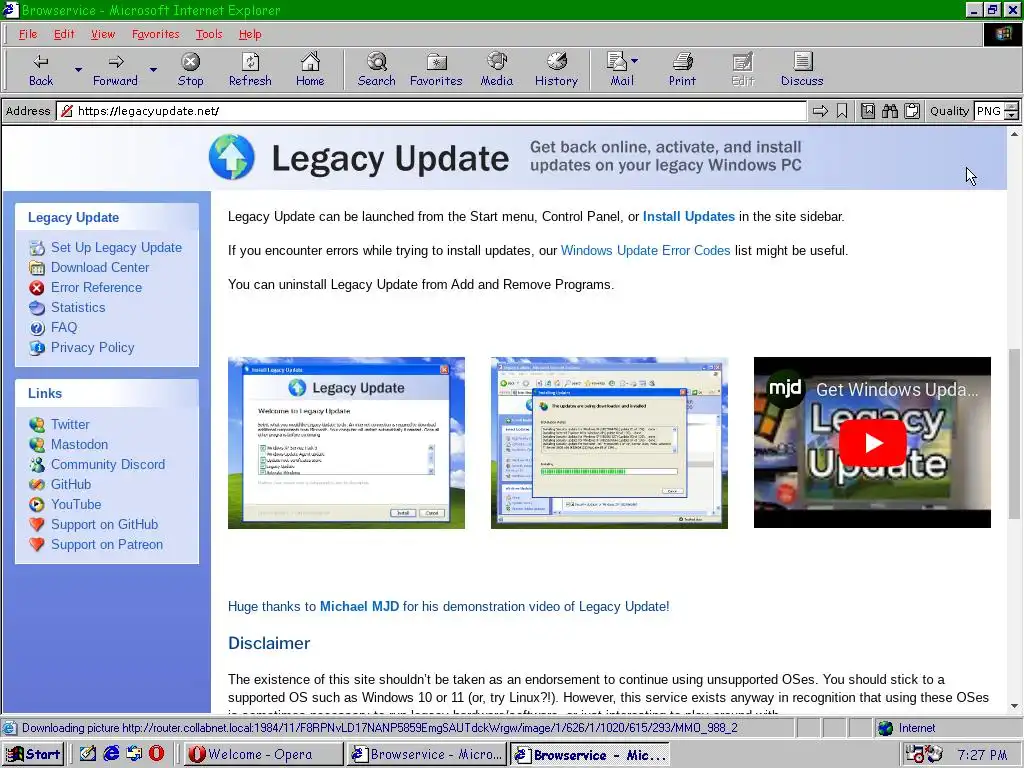Open the Privacy Policy sidebar link
Viewport: 1024px width, 768px height.
pos(93,347)
